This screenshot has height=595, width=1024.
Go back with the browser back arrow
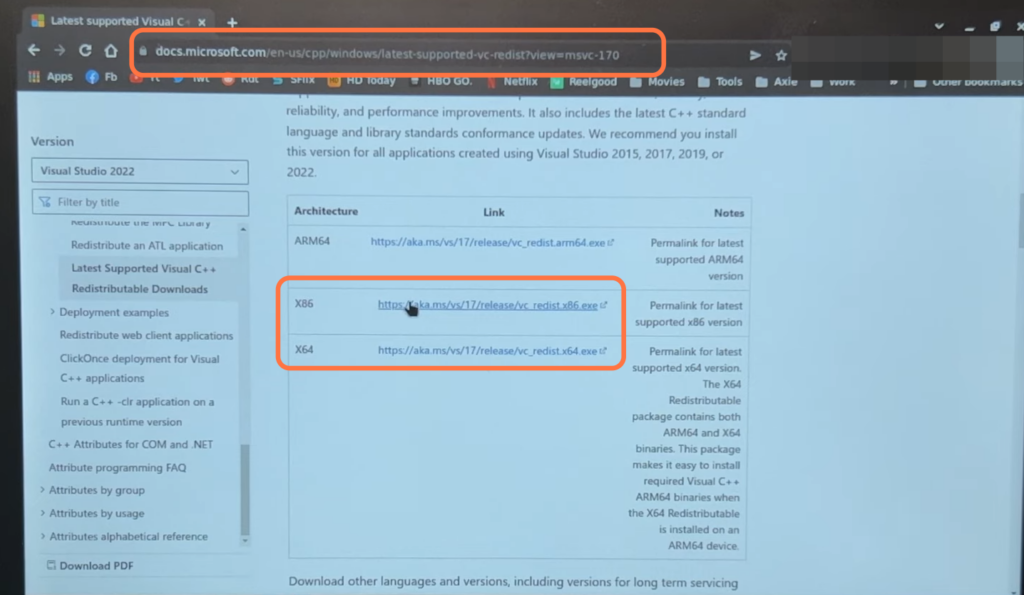(x=34, y=50)
